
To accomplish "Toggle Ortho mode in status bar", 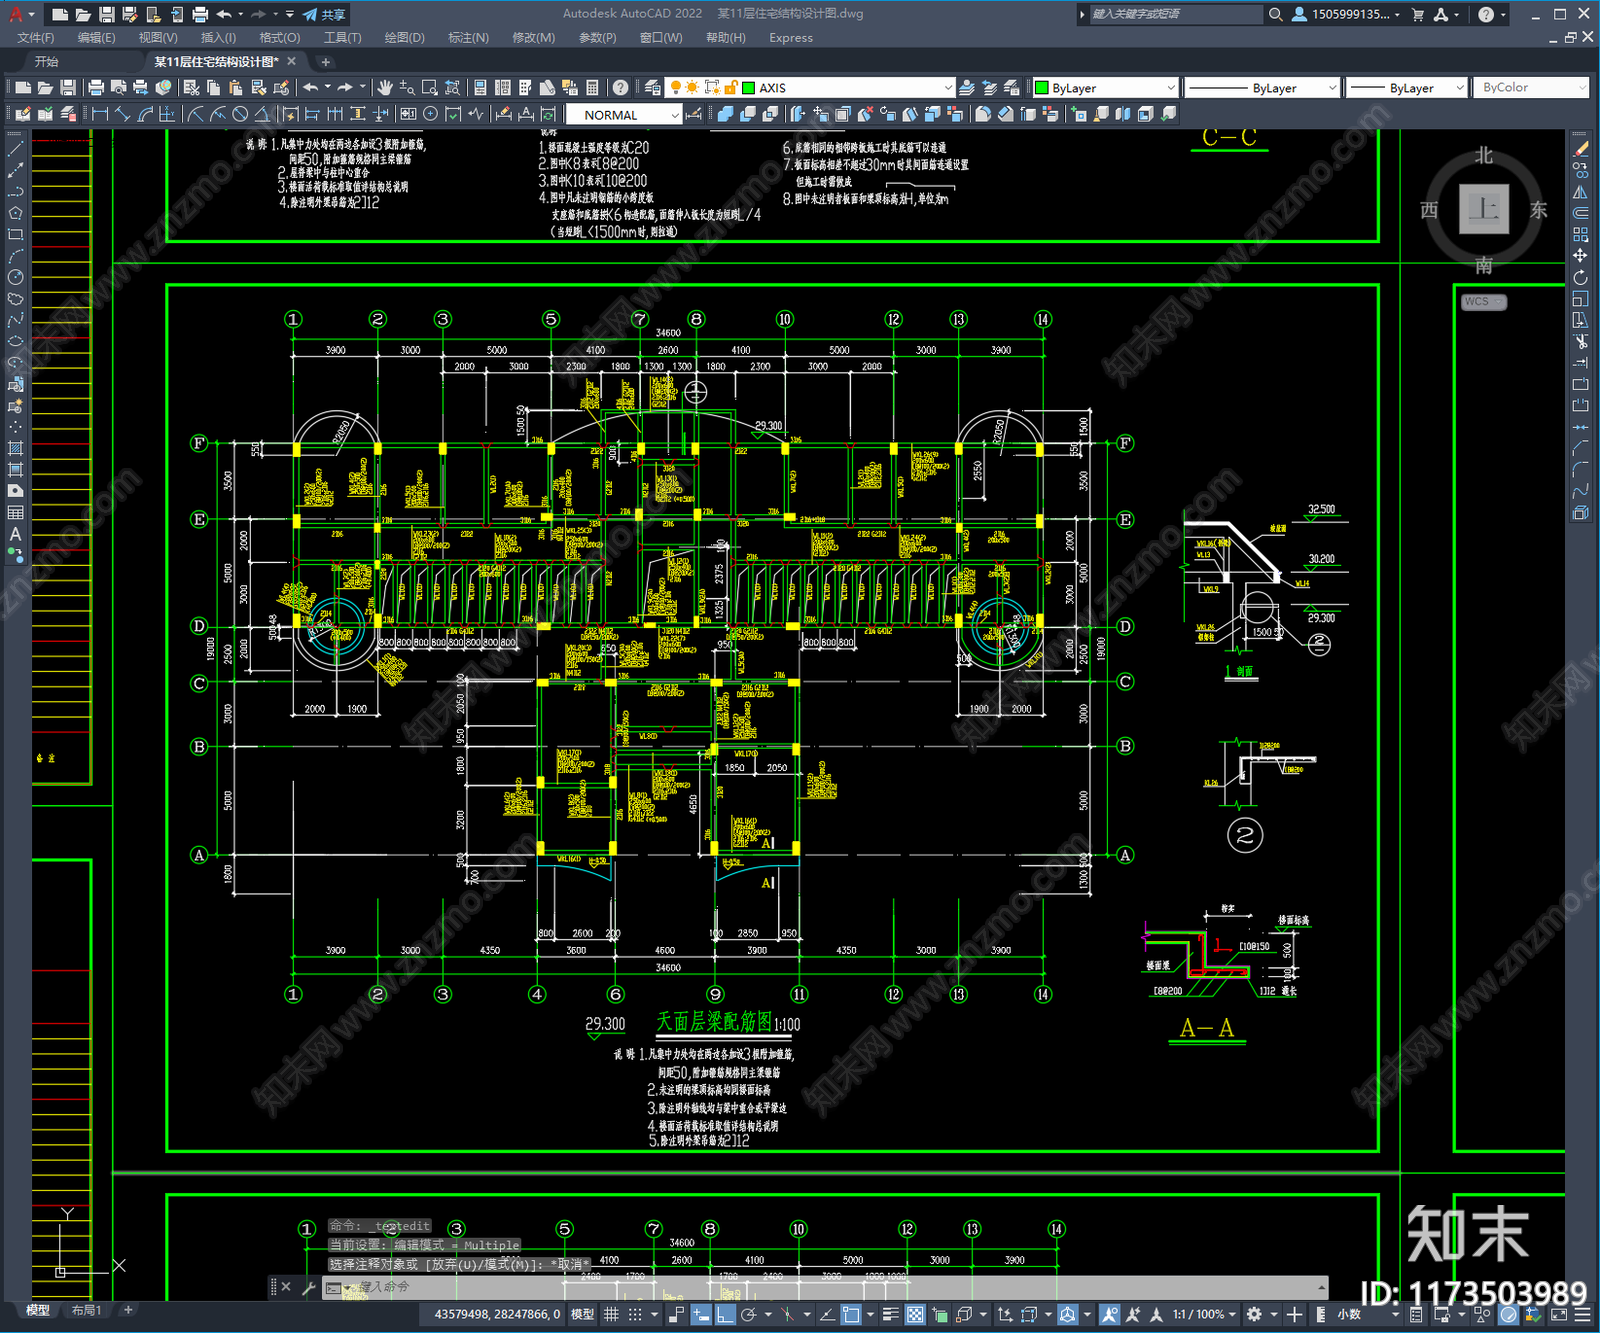I will pos(725,1314).
